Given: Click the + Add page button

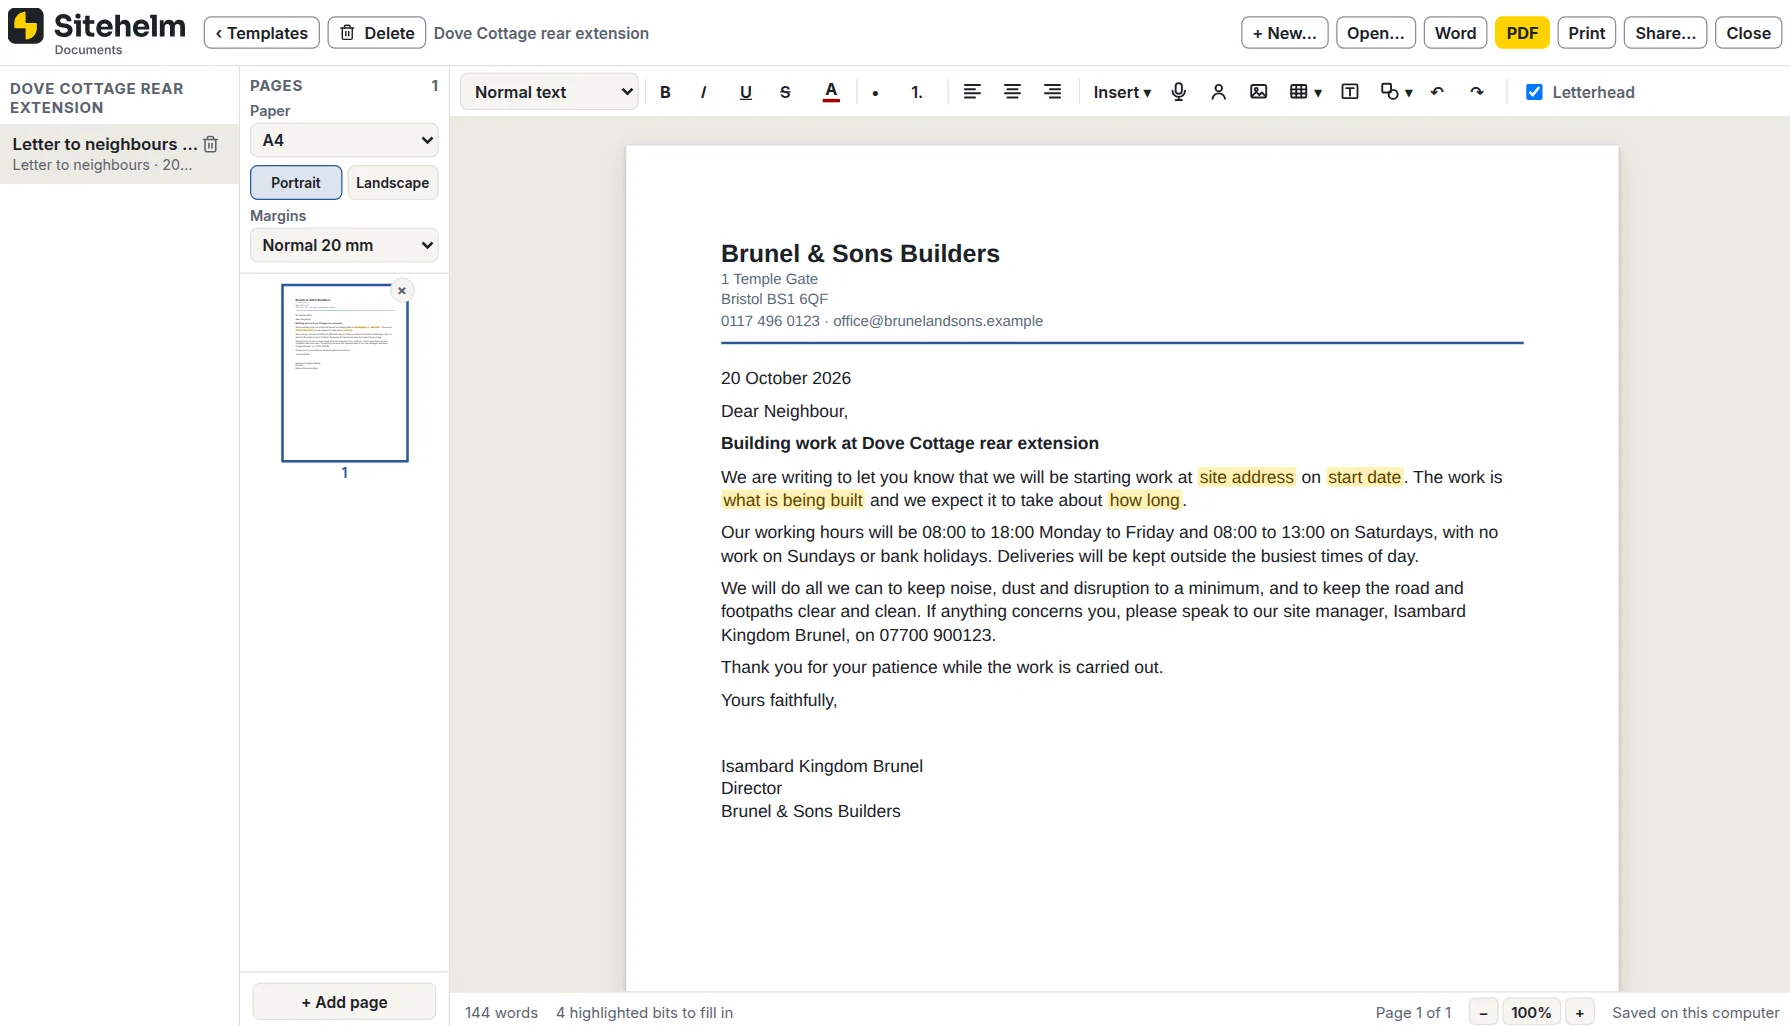Looking at the screenshot, I should click(x=344, y=1002).
